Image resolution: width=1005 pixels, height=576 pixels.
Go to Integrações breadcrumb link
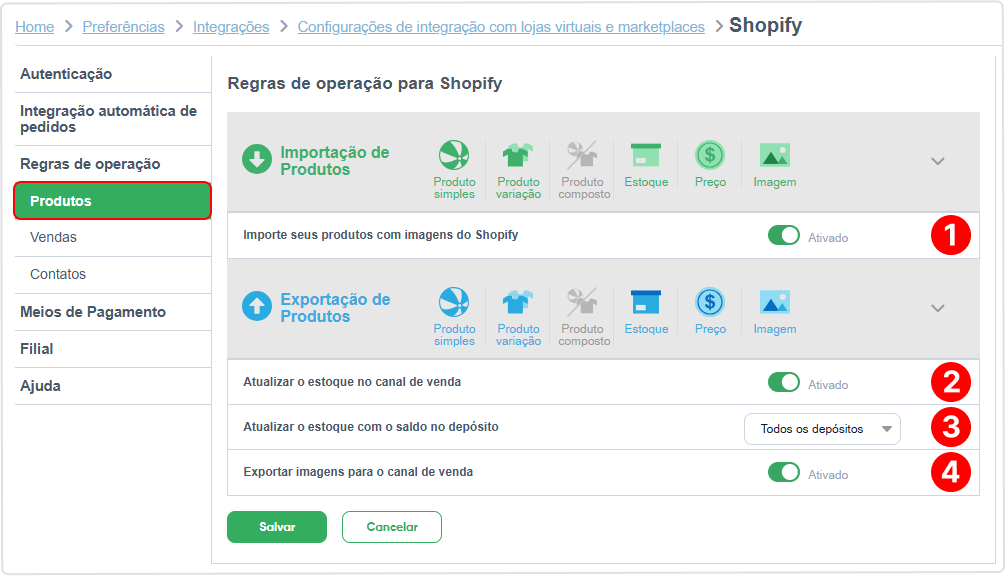[x=231, y=27]
